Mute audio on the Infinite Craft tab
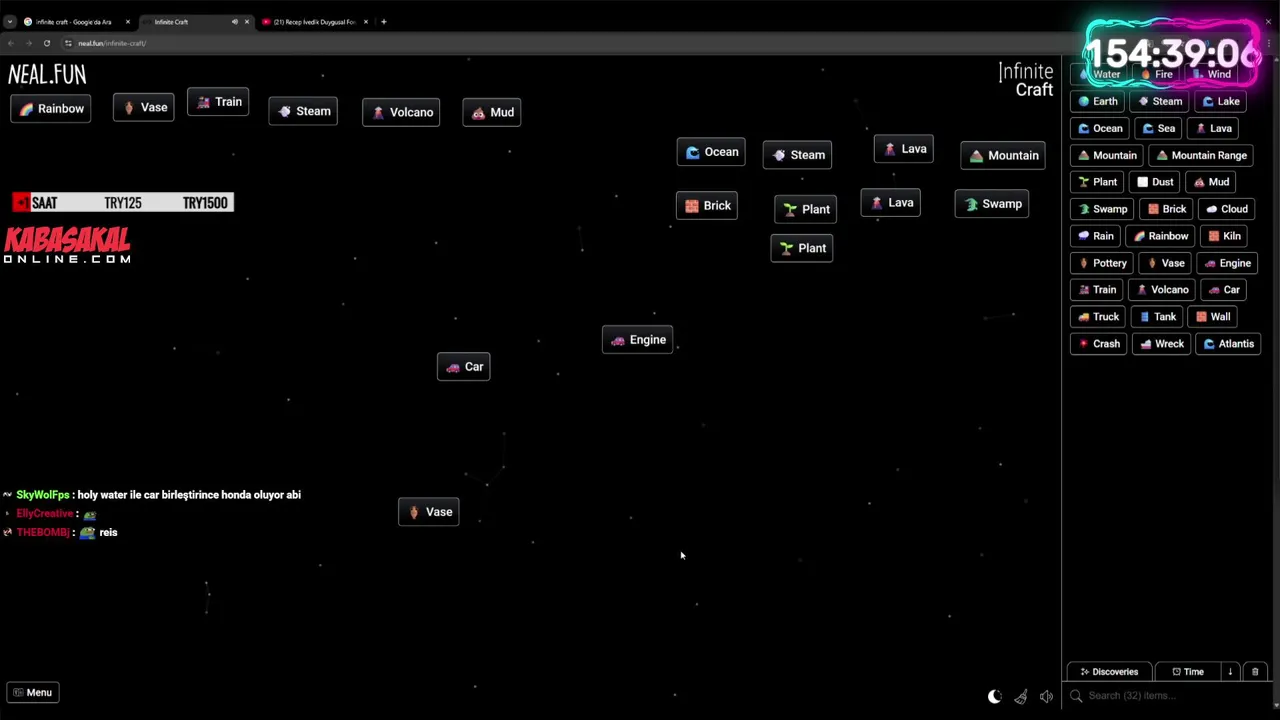 click(x=235, y=22)
